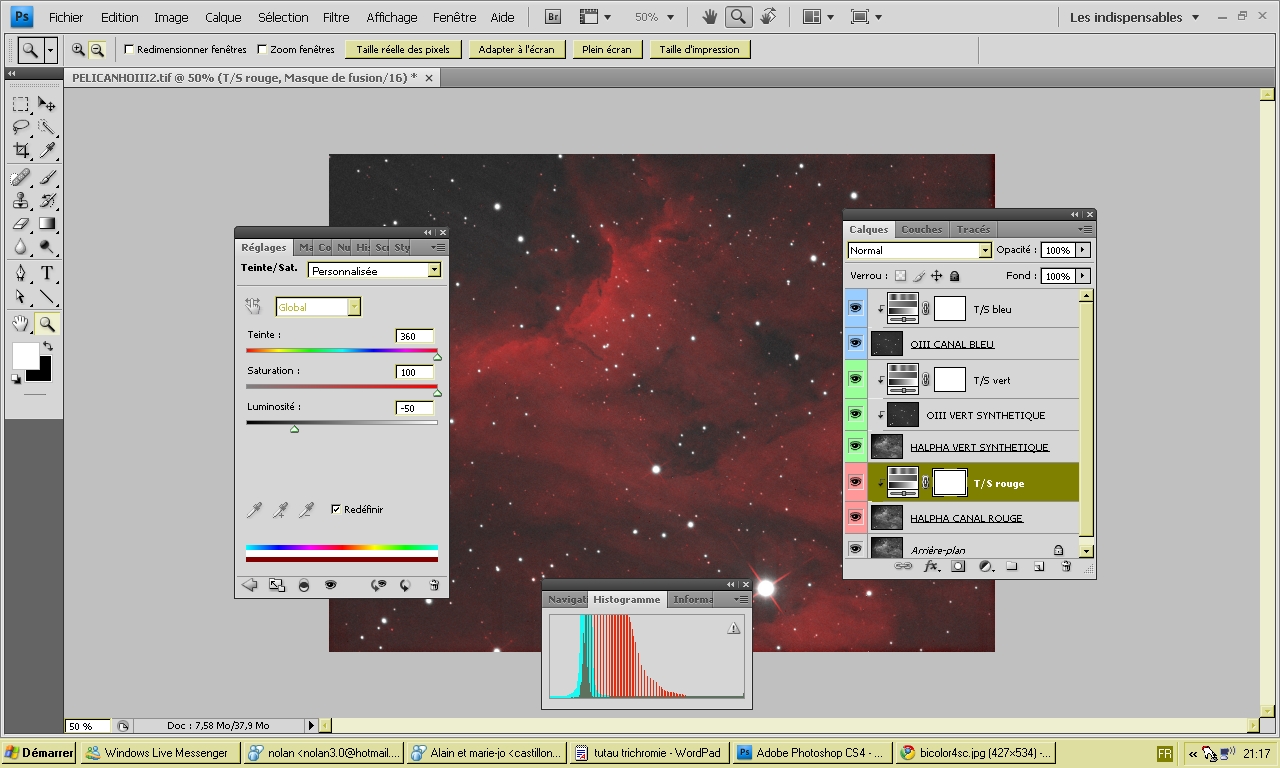This screenshot has width=1280, height=768.
Task: Click the Adapter à l'écran button
Action: [516, 49]
